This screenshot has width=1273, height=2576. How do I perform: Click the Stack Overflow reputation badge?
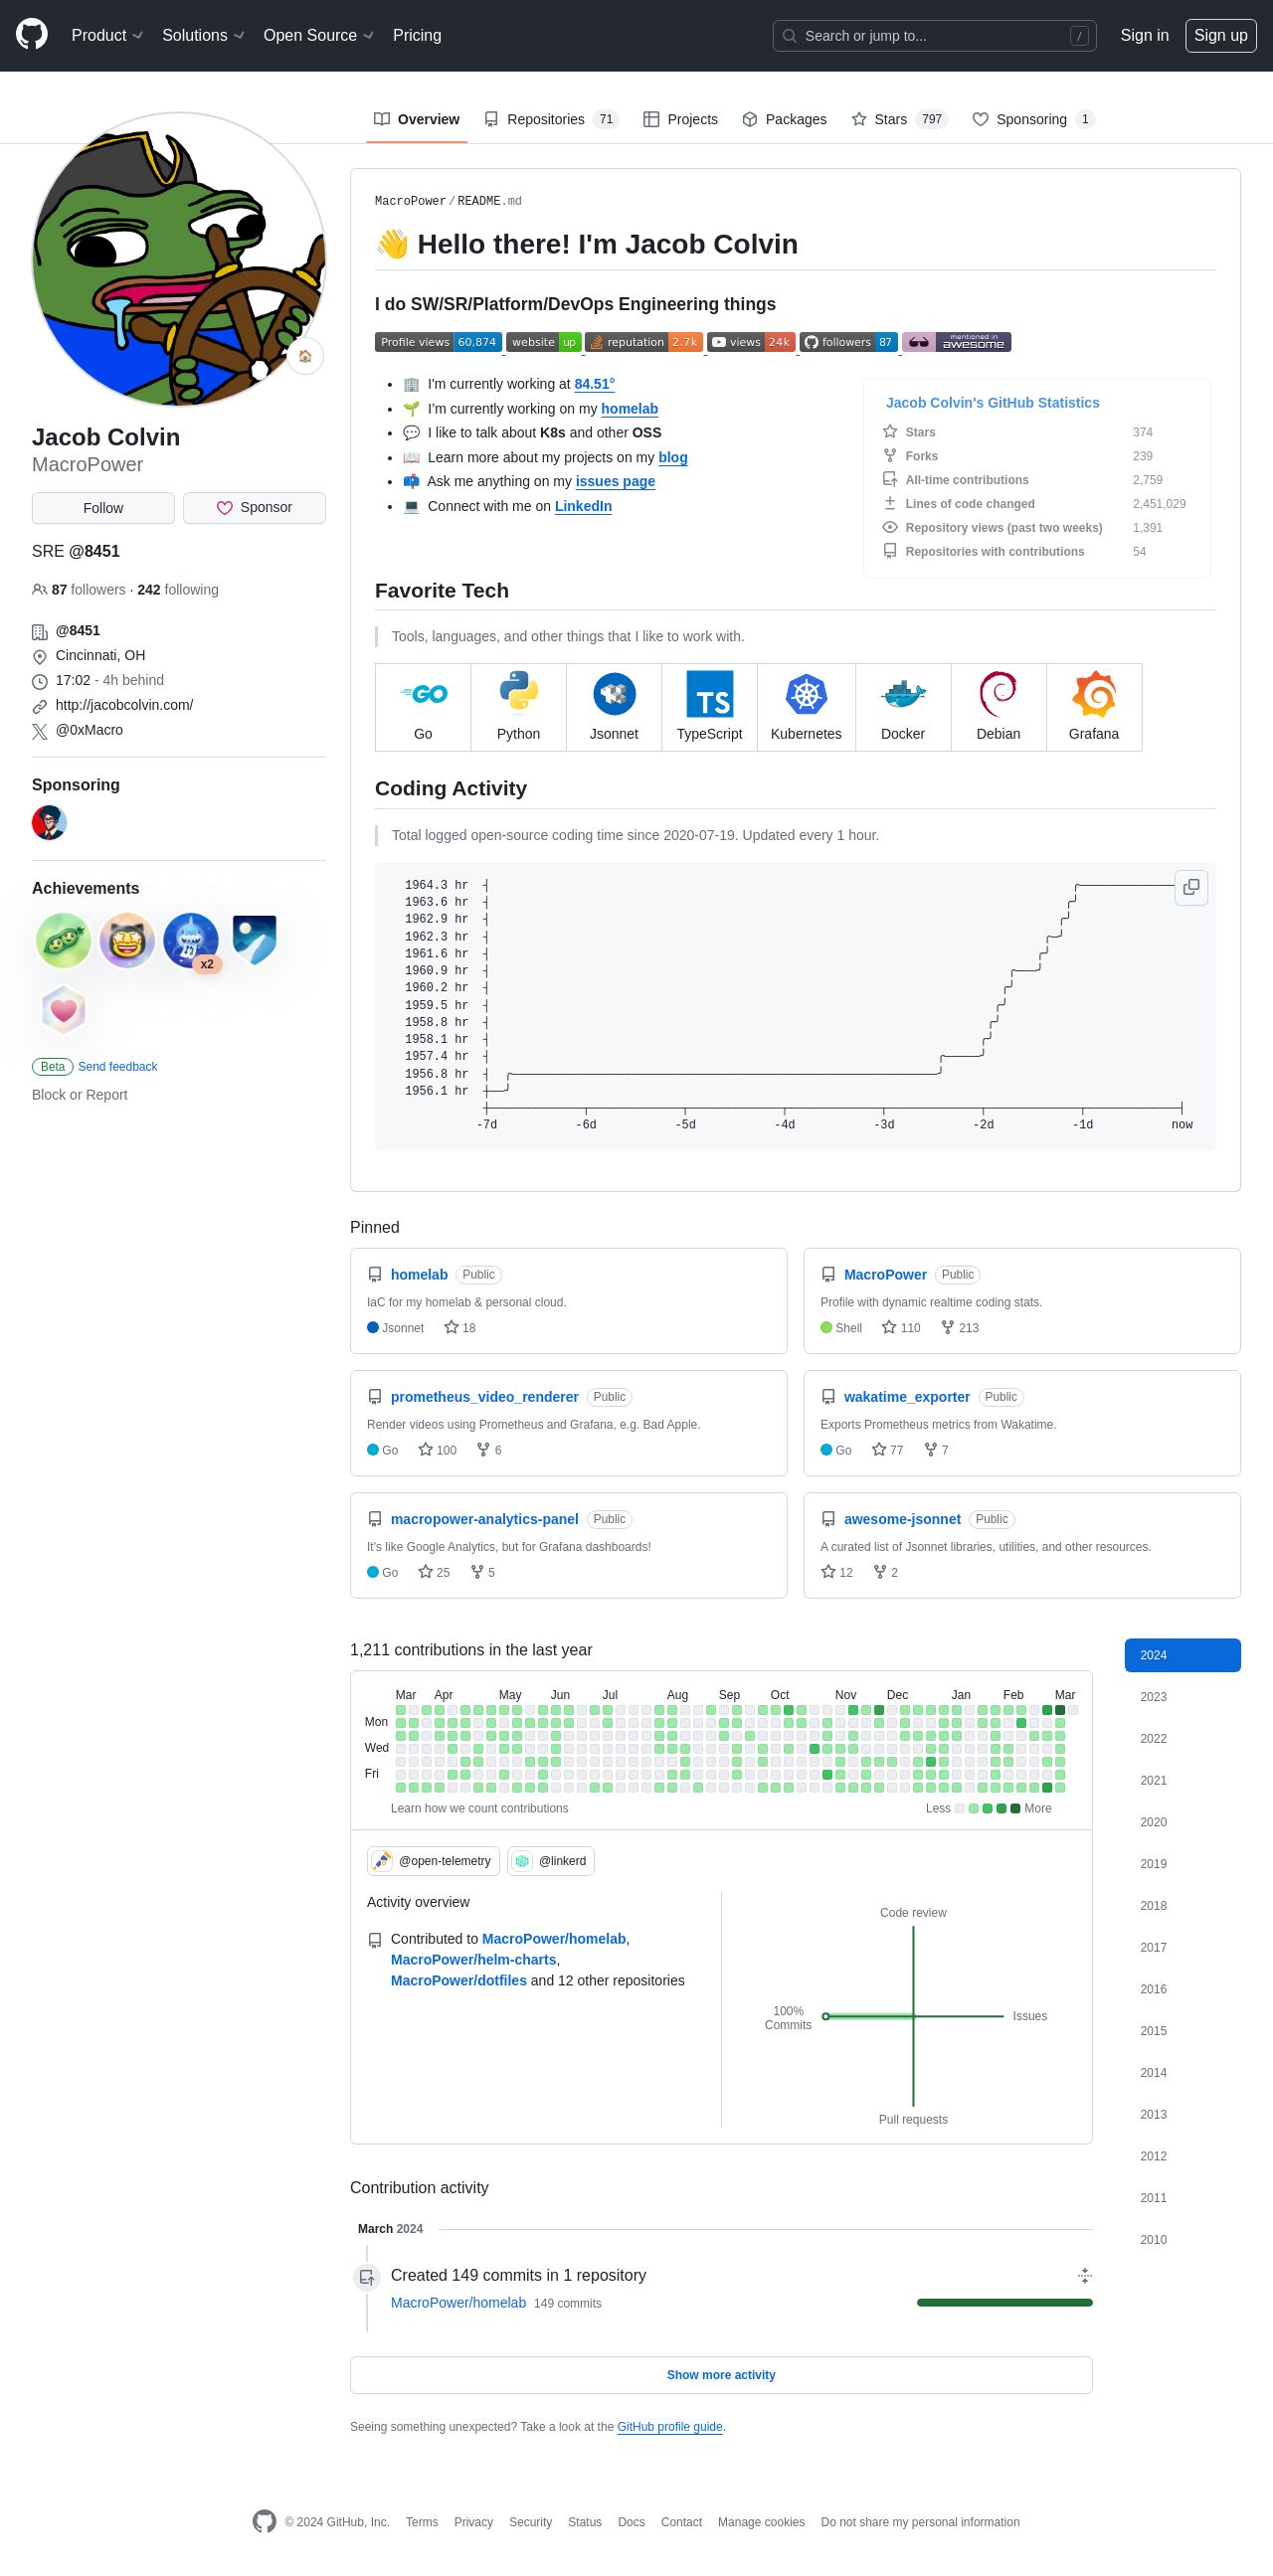tap(644, 342)
